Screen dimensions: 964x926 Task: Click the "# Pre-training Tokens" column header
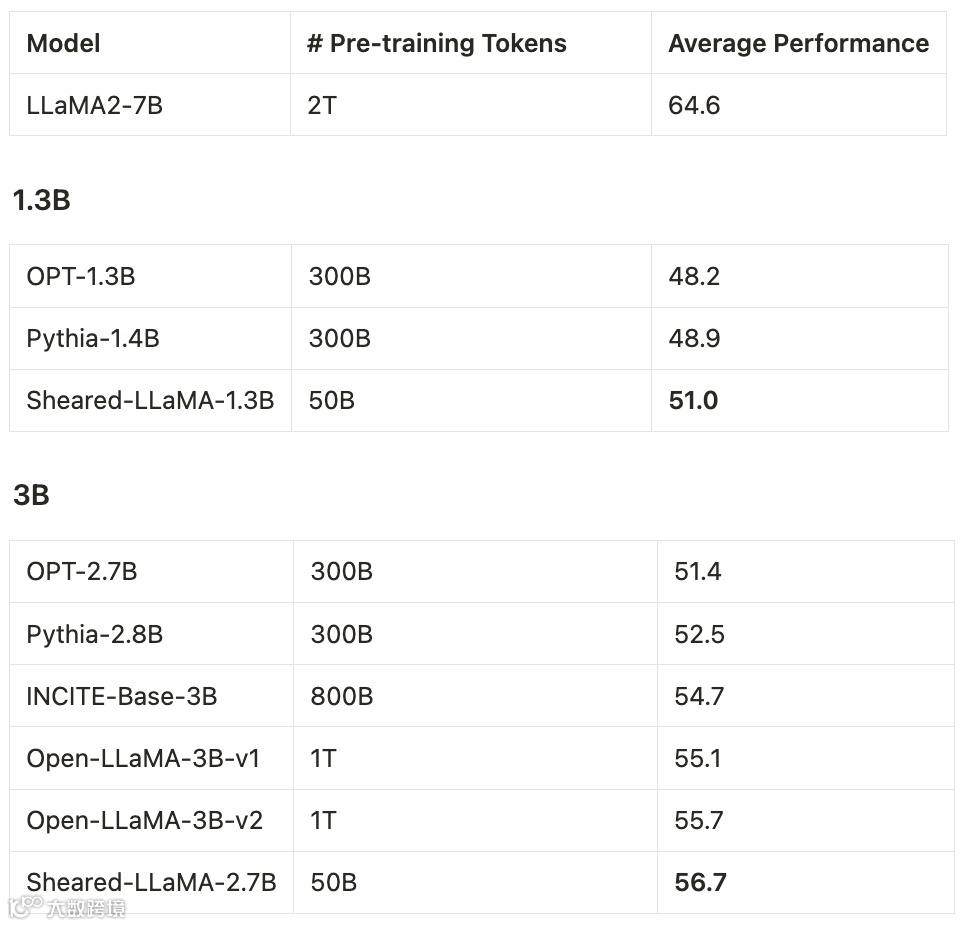(x=437, y=44)
